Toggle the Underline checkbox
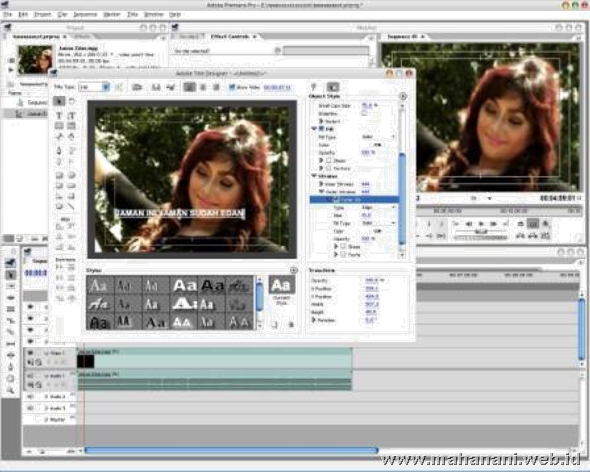Image resolution: width=590 pixels, height=472 pixels. (364, 113)
